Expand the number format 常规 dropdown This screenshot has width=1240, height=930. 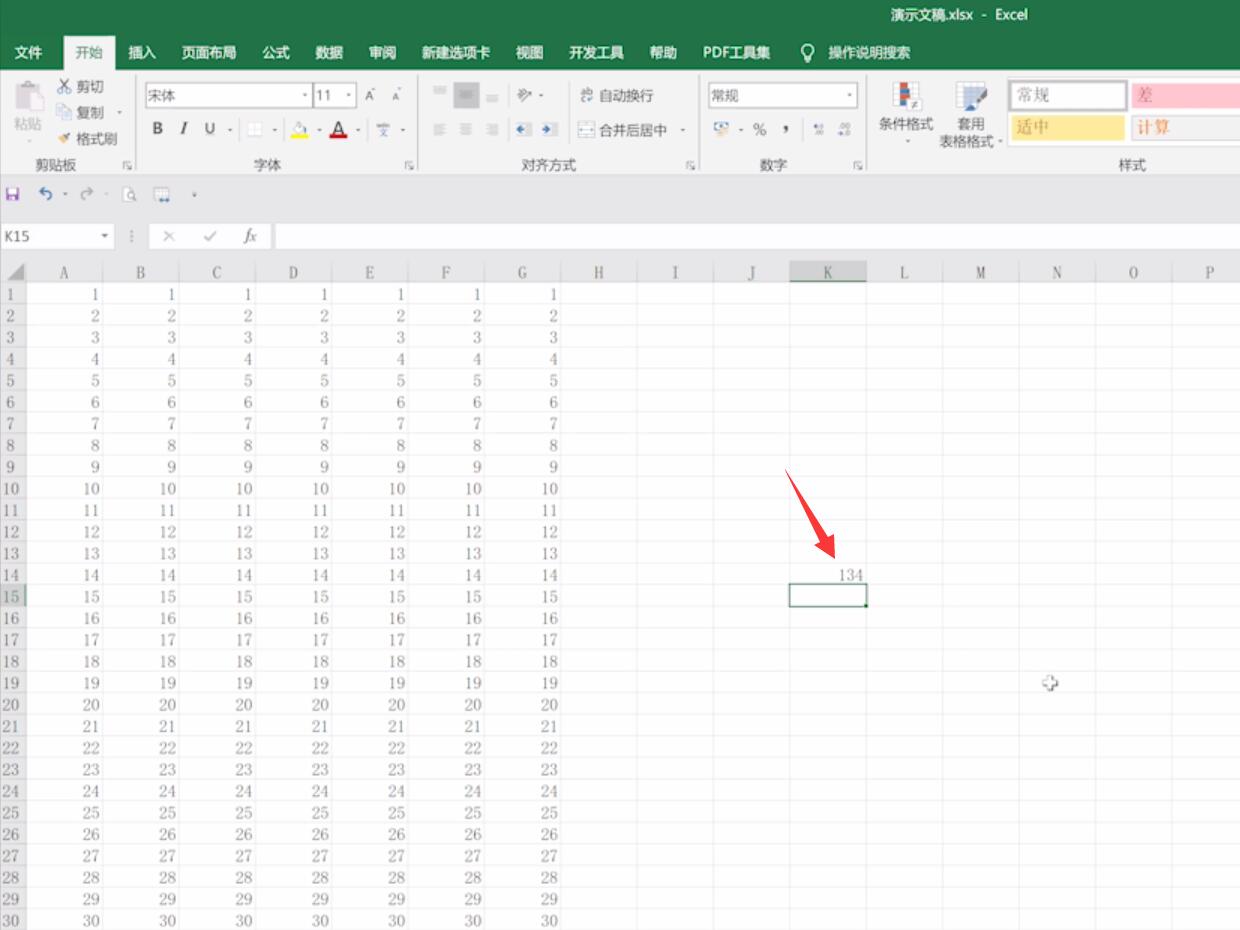[x=850, y=95]
